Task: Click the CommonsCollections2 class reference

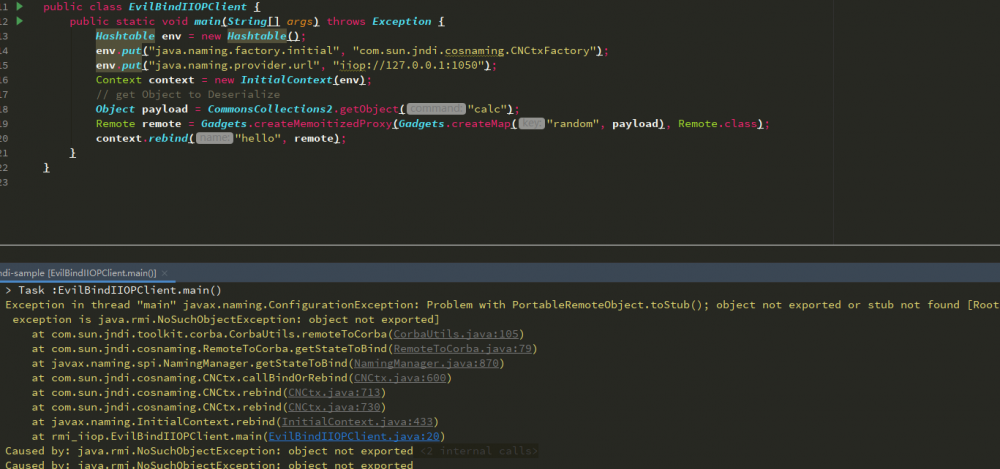Action: (270, 109)
